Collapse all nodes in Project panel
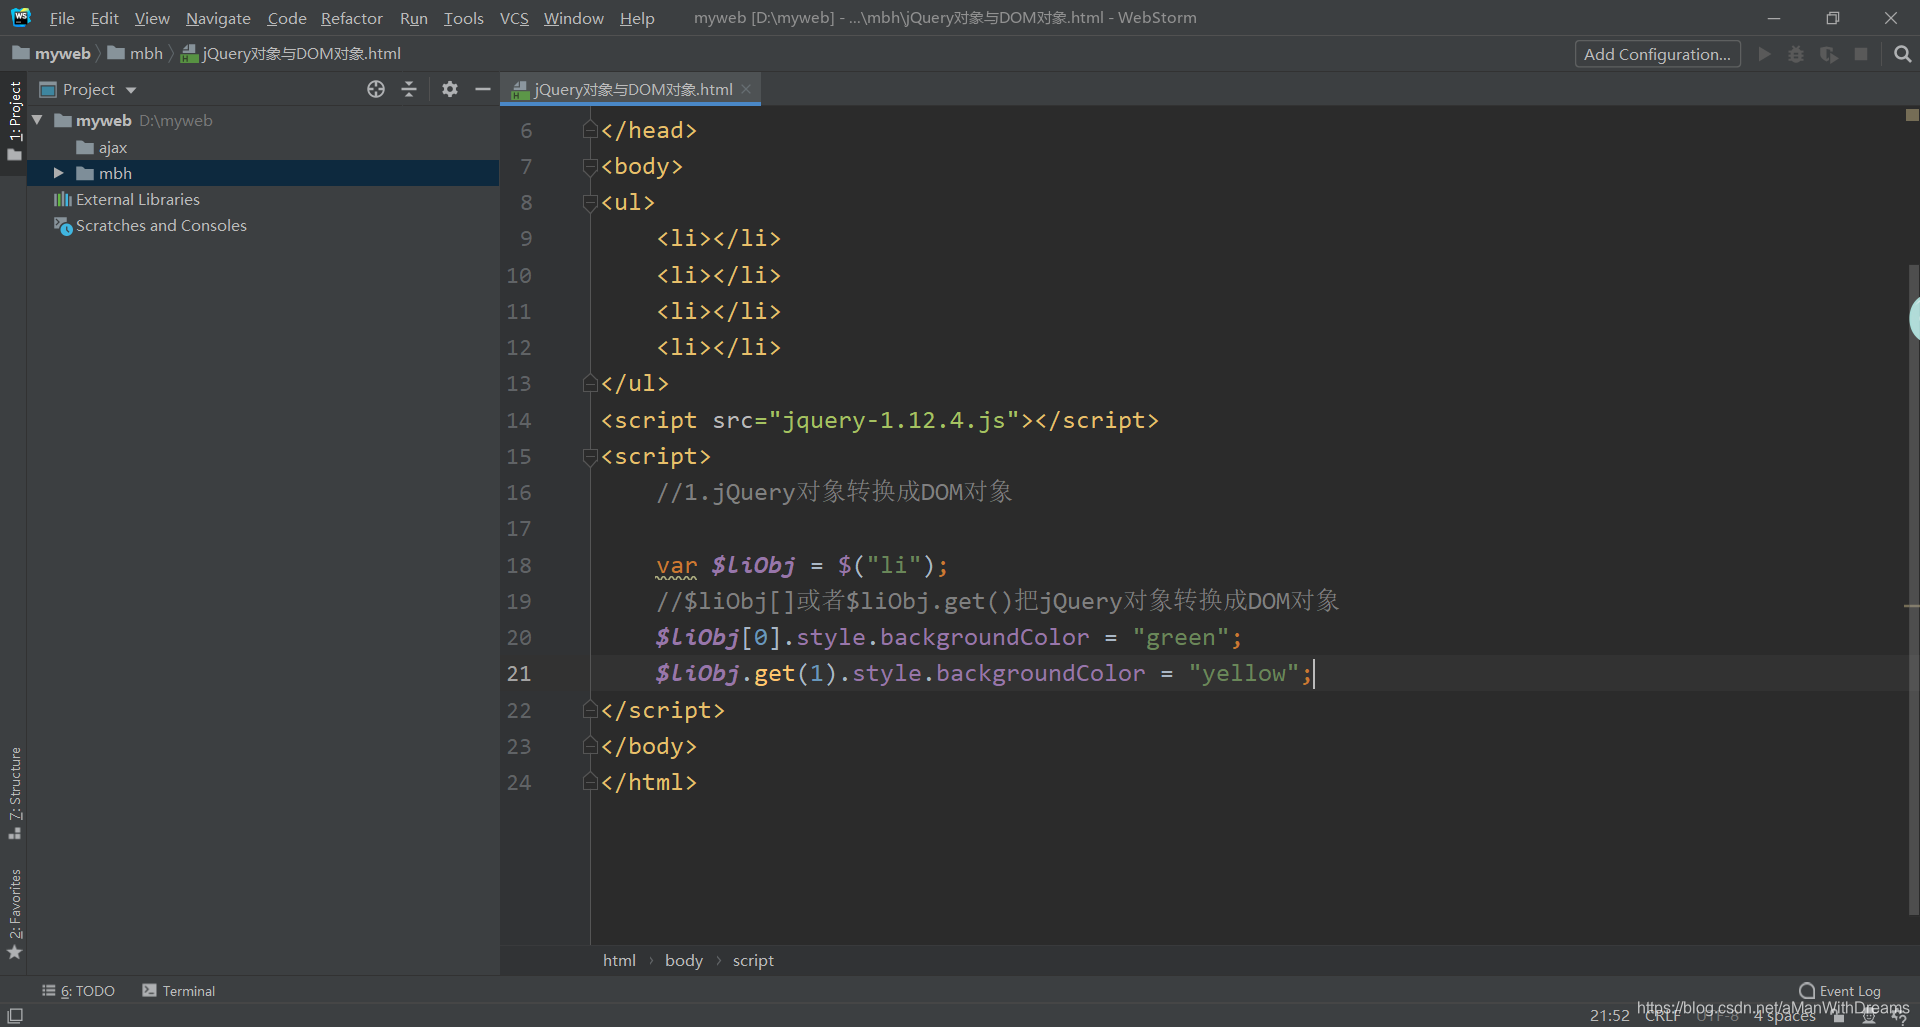The width and height of the screenshot is (1920, 1027). click(x=409, y=89)
